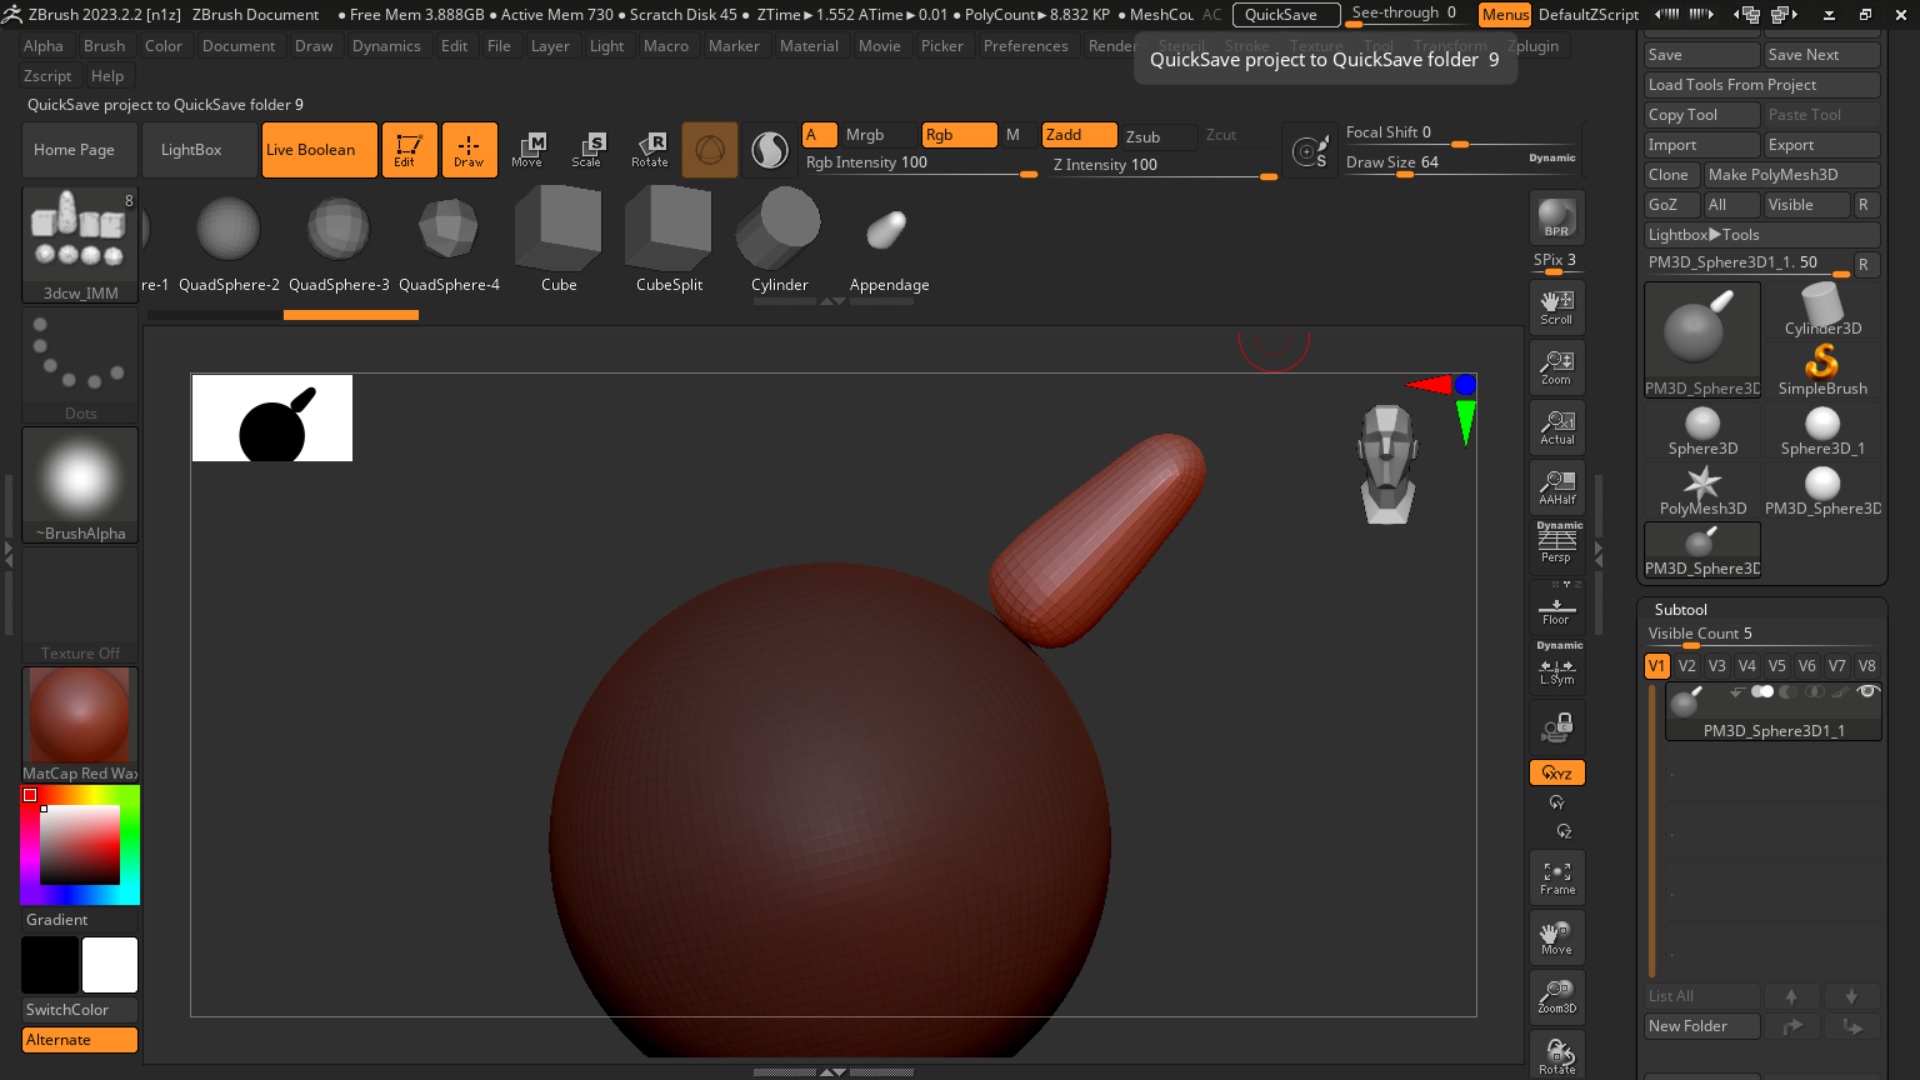1920x1080 pixels.
Task: Open the Material menu
Action: coord(808,46)
